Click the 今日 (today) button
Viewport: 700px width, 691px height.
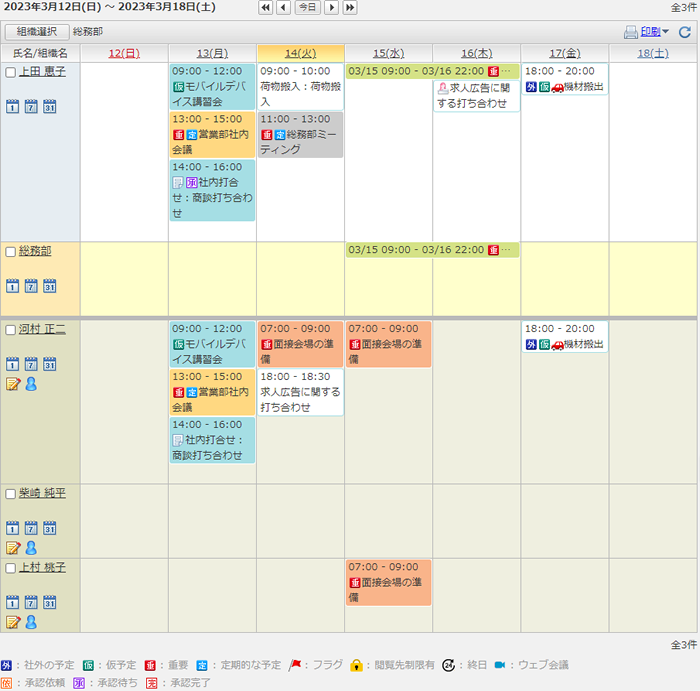click(x=307, y=7)
